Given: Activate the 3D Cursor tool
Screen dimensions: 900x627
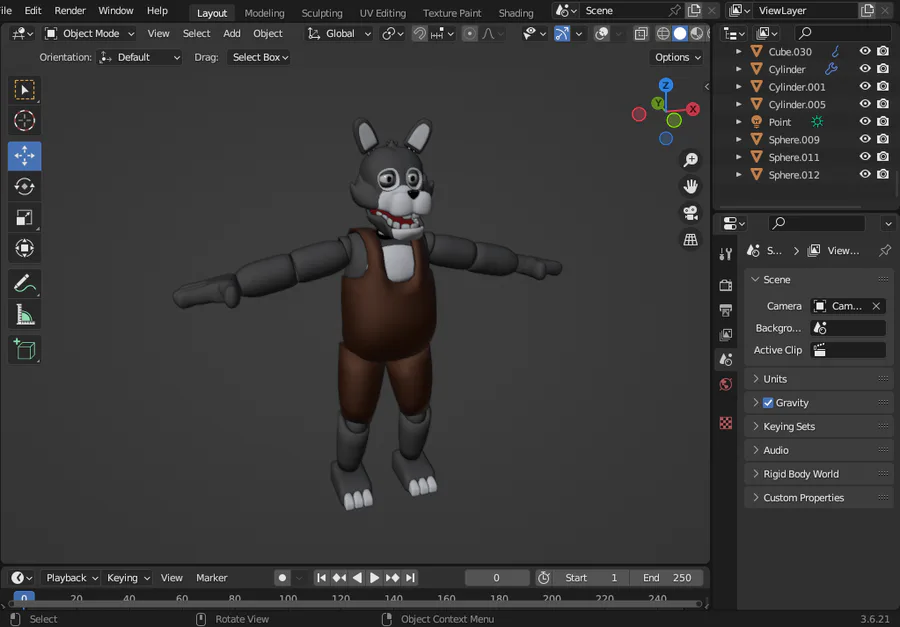Looking at the screenshot, I should click(24, 121).
